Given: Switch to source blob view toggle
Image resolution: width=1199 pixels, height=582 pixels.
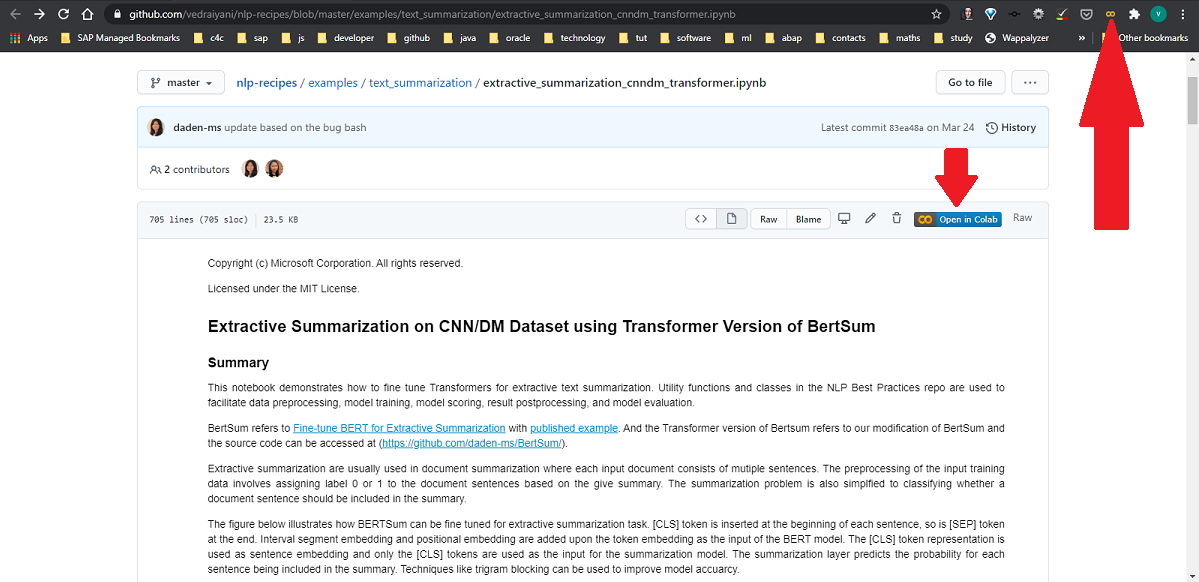Looking at the screenshot, I should (700, 219).
